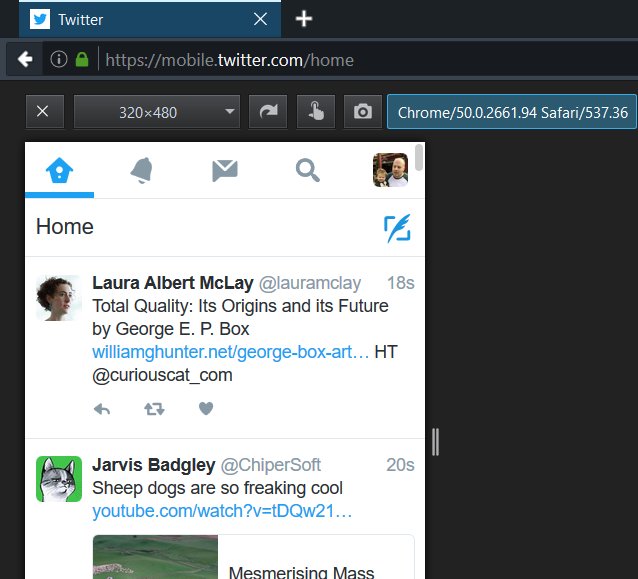Toggle touch event simulation
The image size is (638, 579).
click(x=316, y=111)
